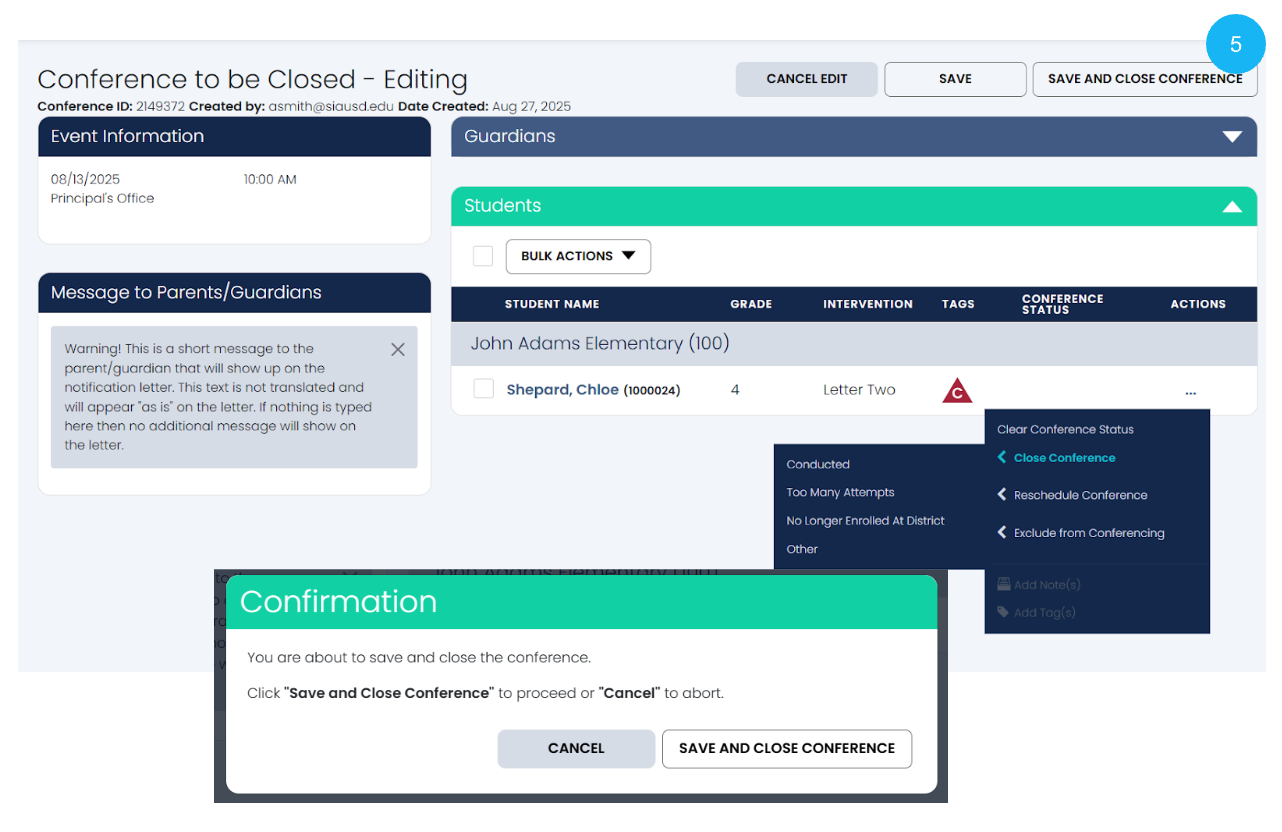Check the box beside Shepard, Chloe
Viewport: 1282px width, 832px height.
483,389
